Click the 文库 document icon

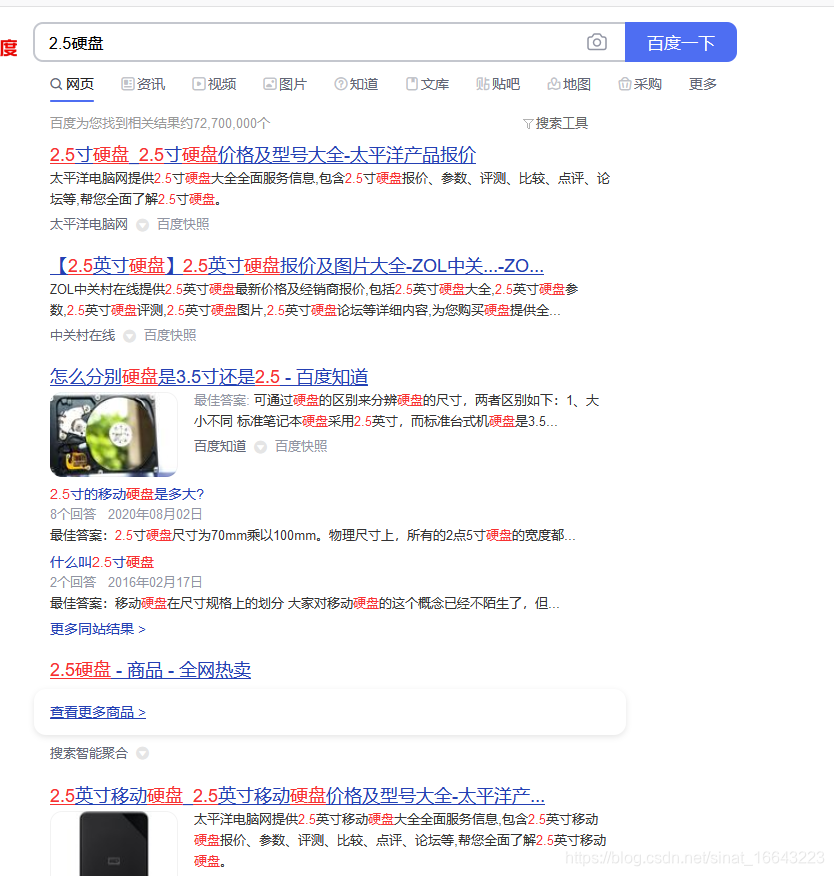(412, 84)
